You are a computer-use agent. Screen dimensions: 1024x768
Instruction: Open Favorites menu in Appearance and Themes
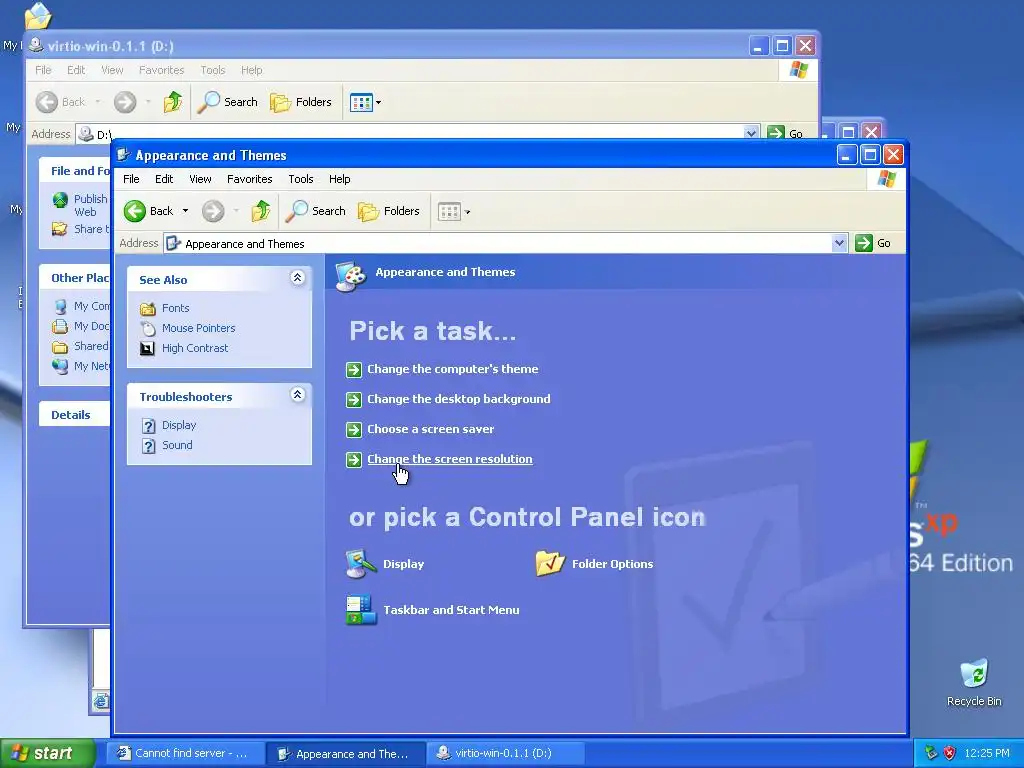coord(249,179)
